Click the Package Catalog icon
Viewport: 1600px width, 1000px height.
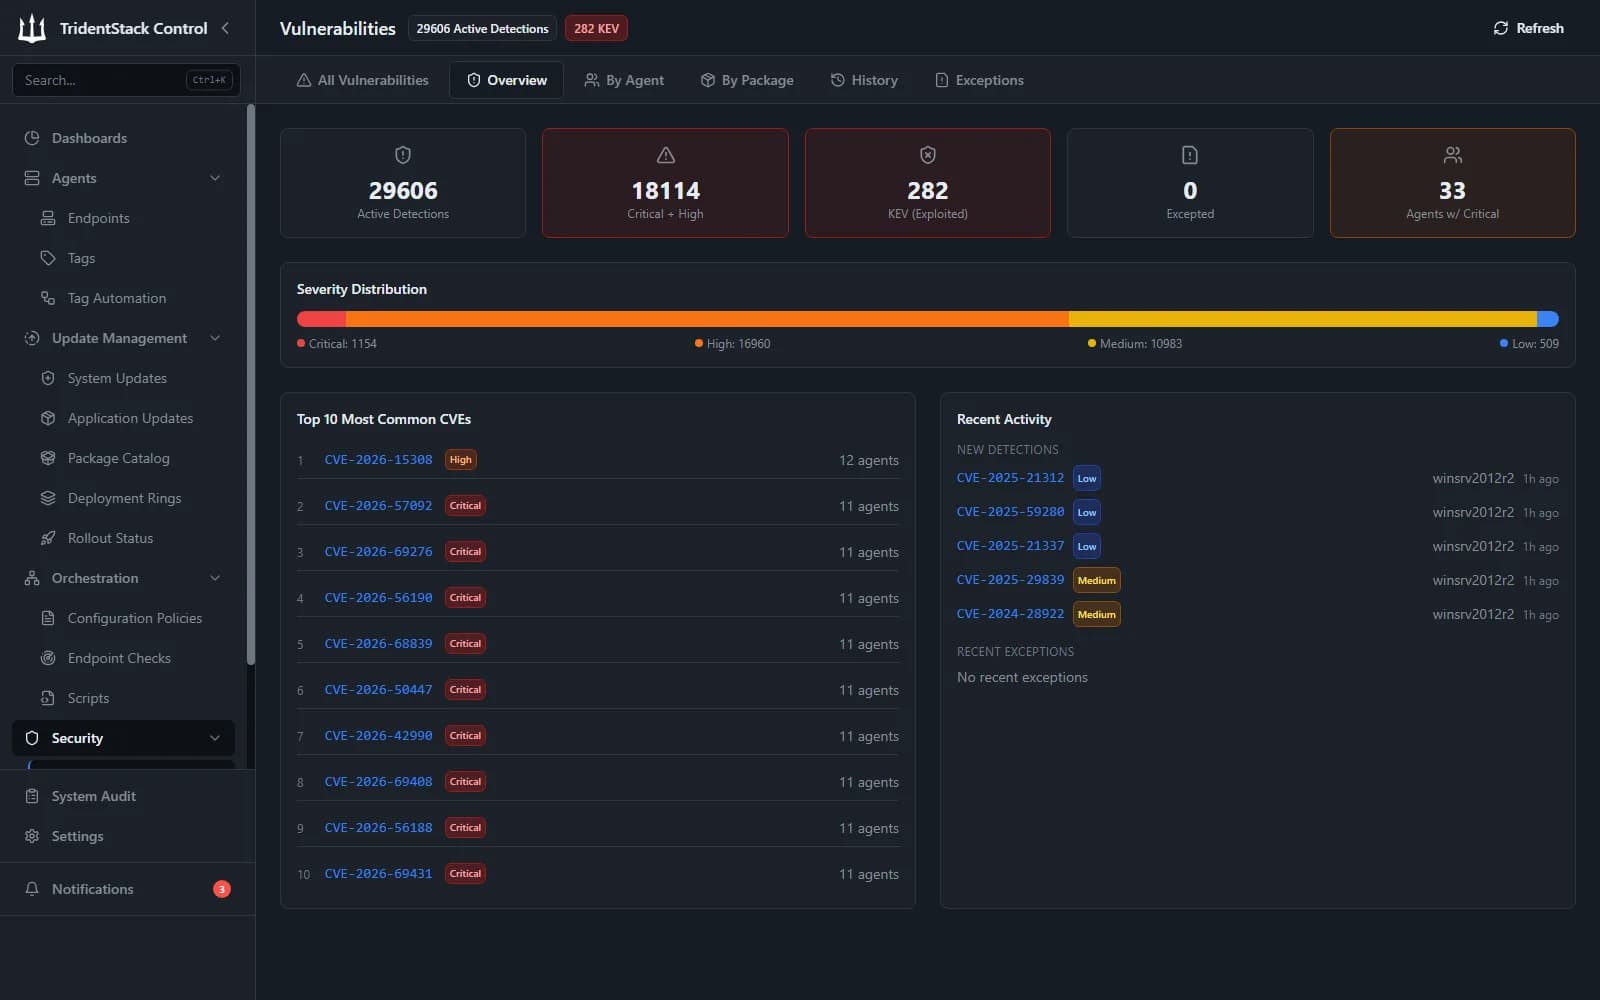tap(47, 458)
